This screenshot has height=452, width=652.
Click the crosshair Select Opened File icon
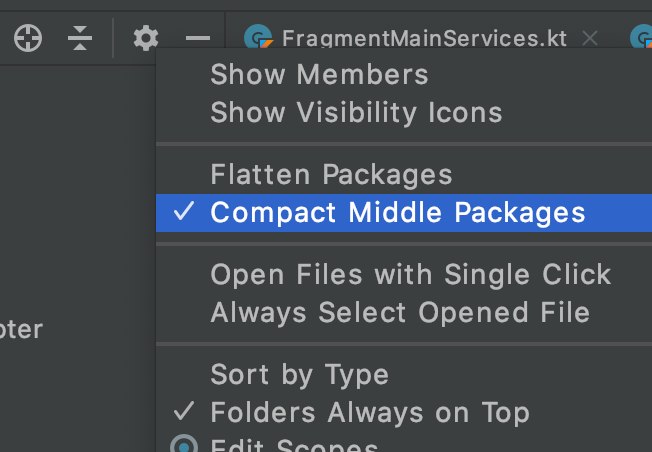coord(28,38)
